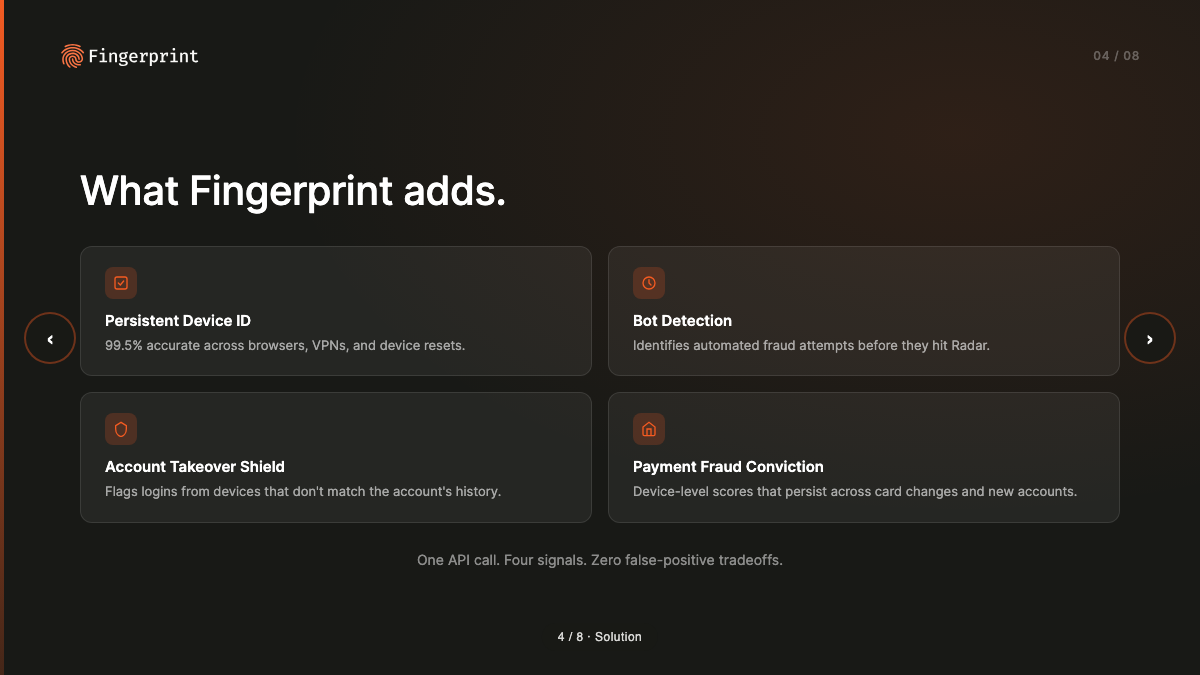Screen dimensions: 1200x675
Task: Click 'Flags logins from devices' description
Action: point(303,491)
